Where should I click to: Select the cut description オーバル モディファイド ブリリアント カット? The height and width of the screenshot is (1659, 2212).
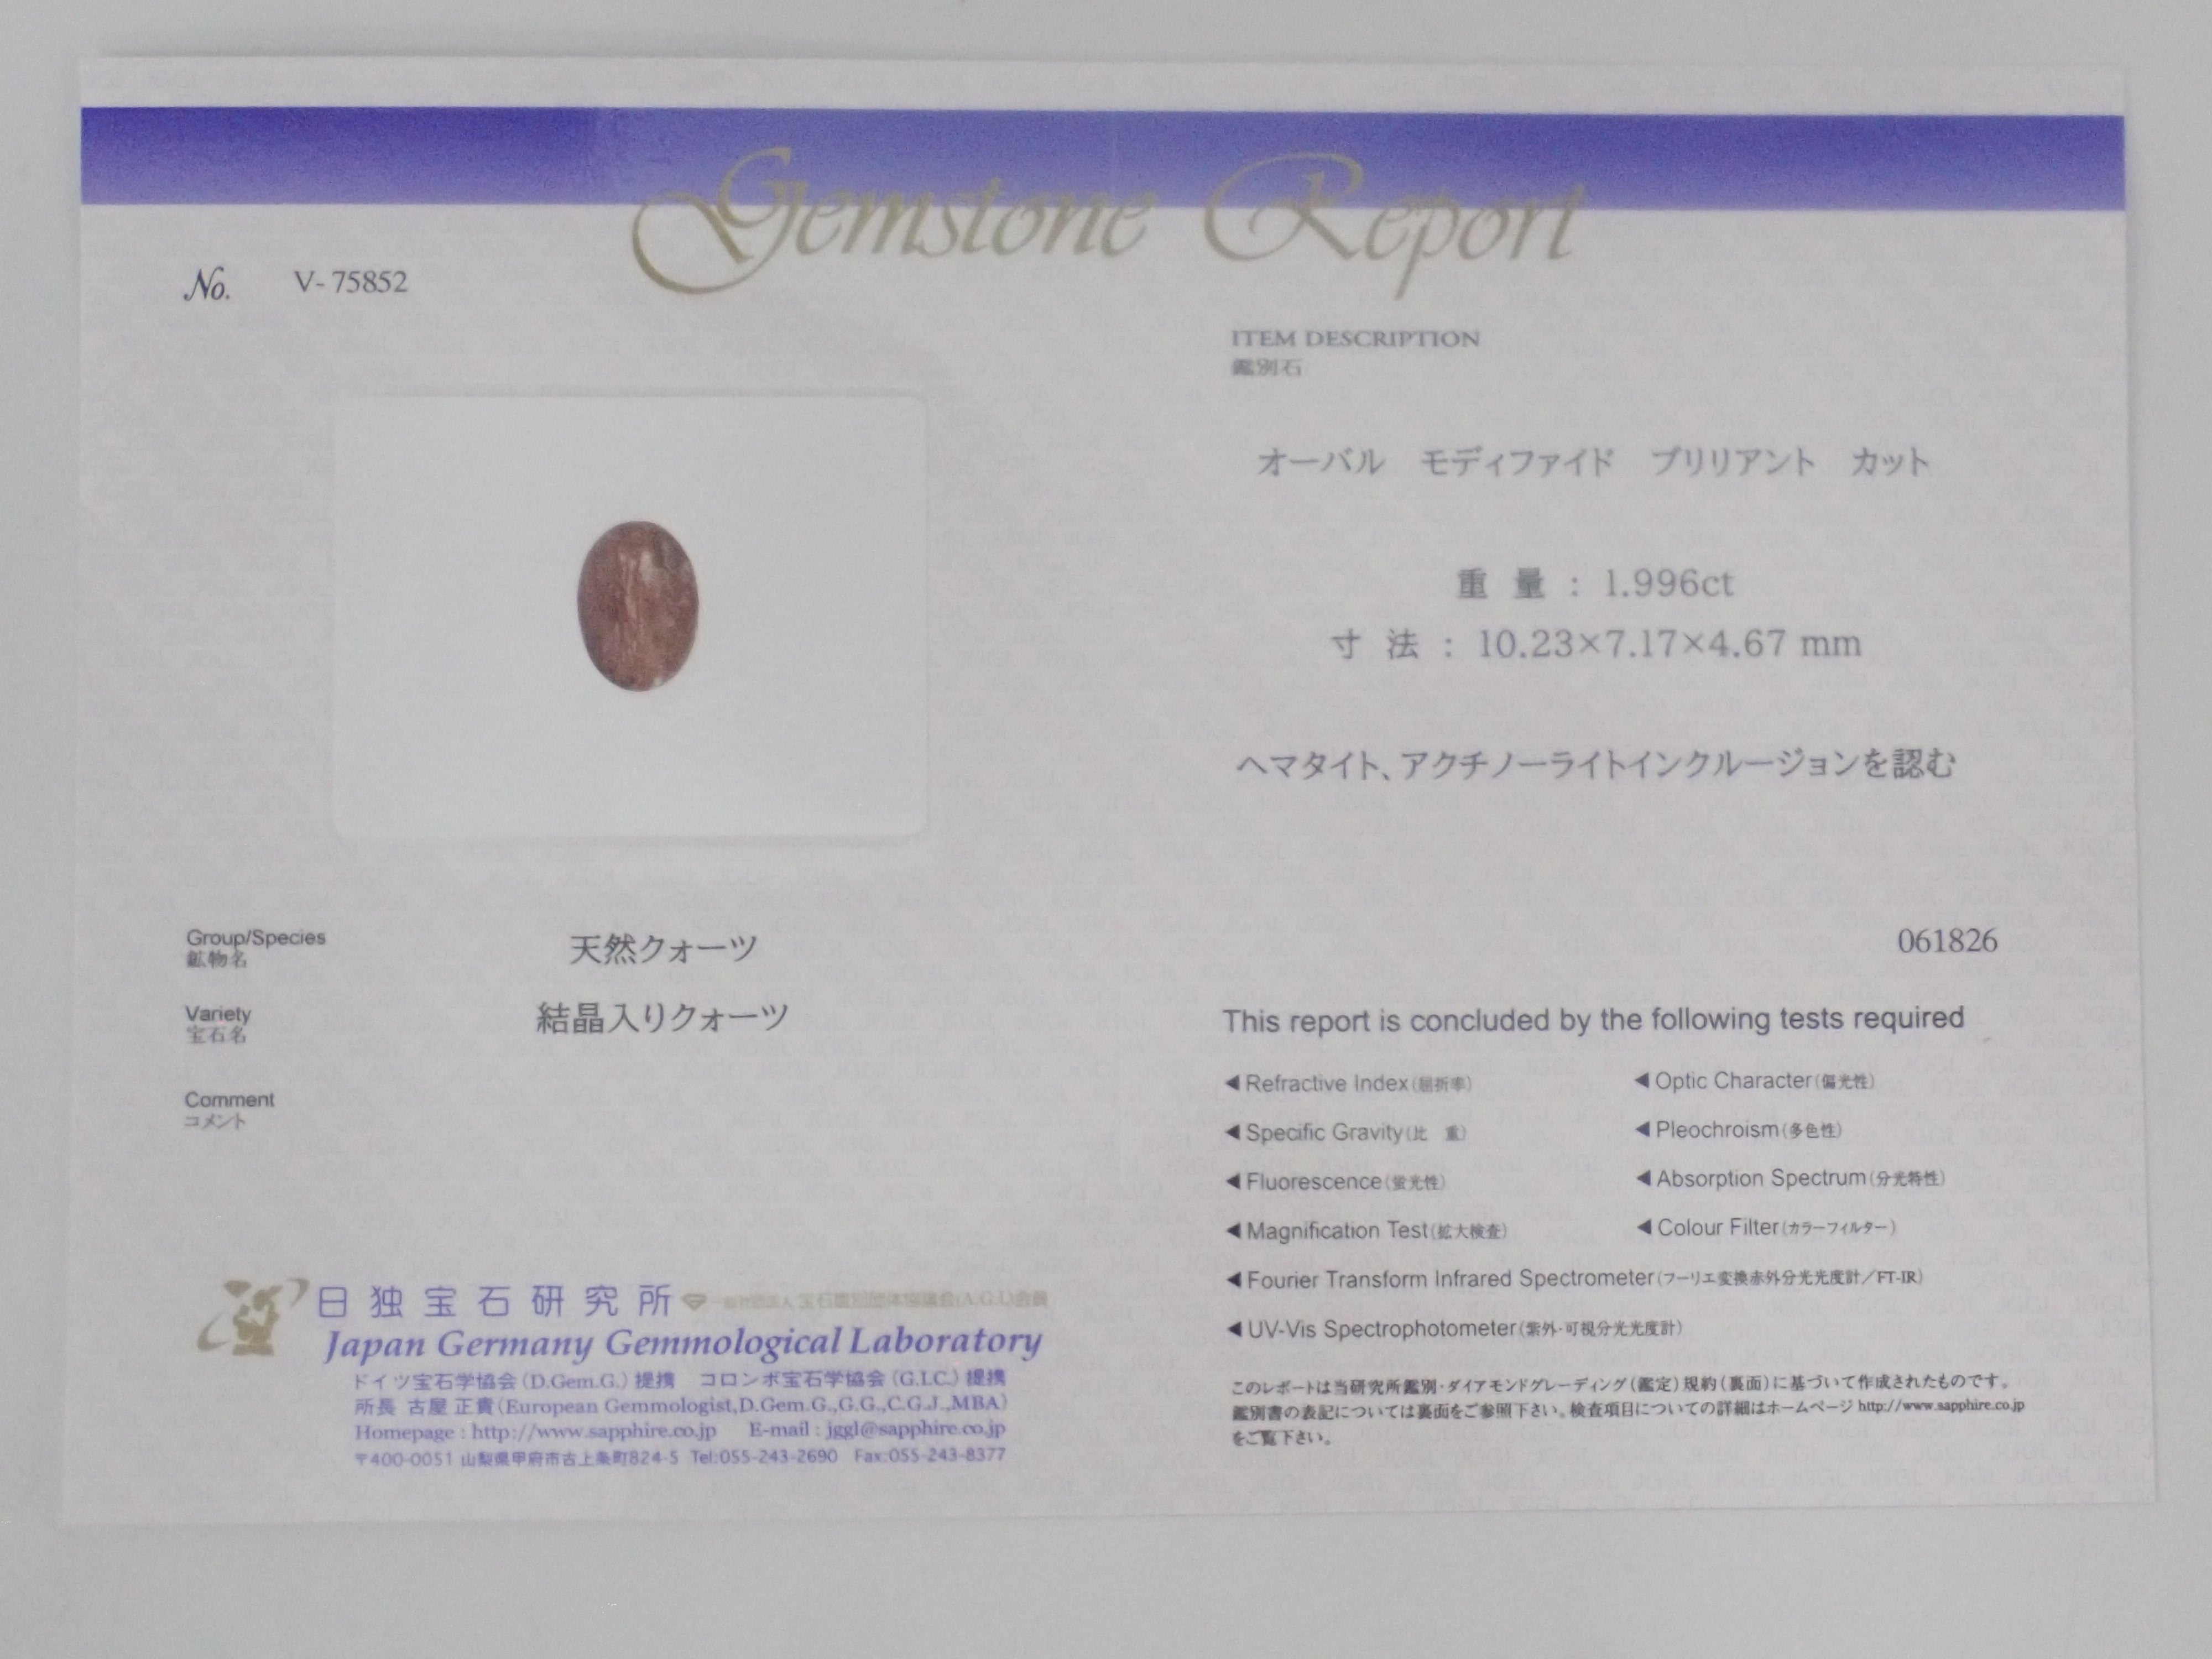pos(1592,462)
